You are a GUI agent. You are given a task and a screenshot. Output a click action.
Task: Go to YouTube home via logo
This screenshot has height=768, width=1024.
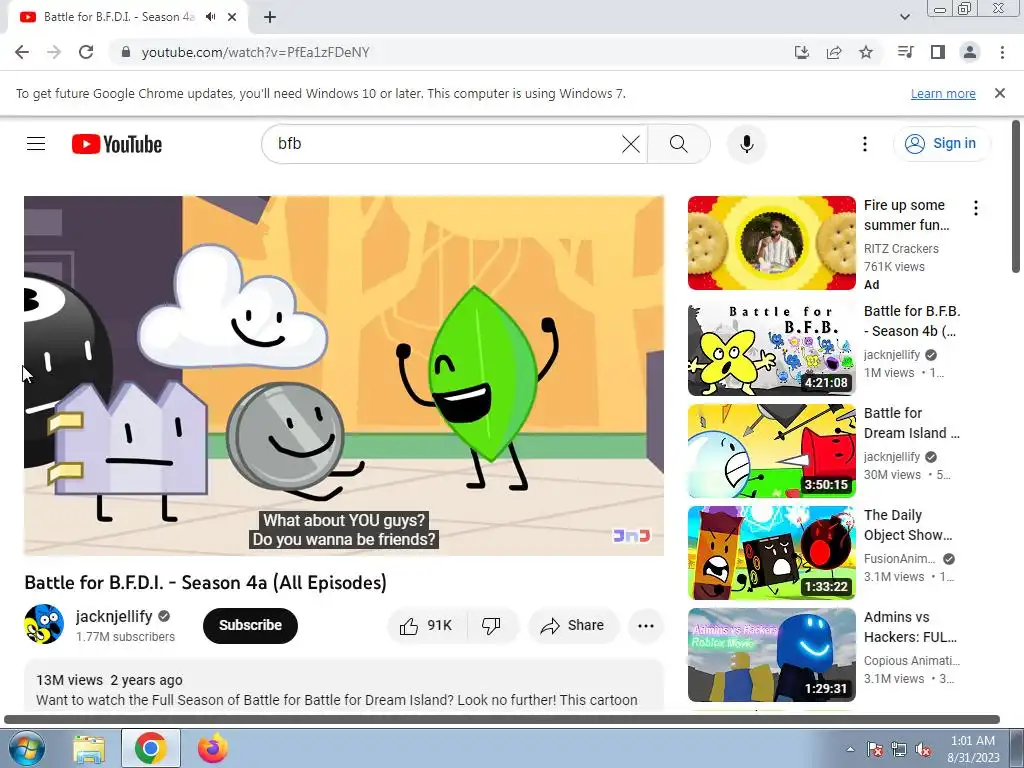point(117,144)
